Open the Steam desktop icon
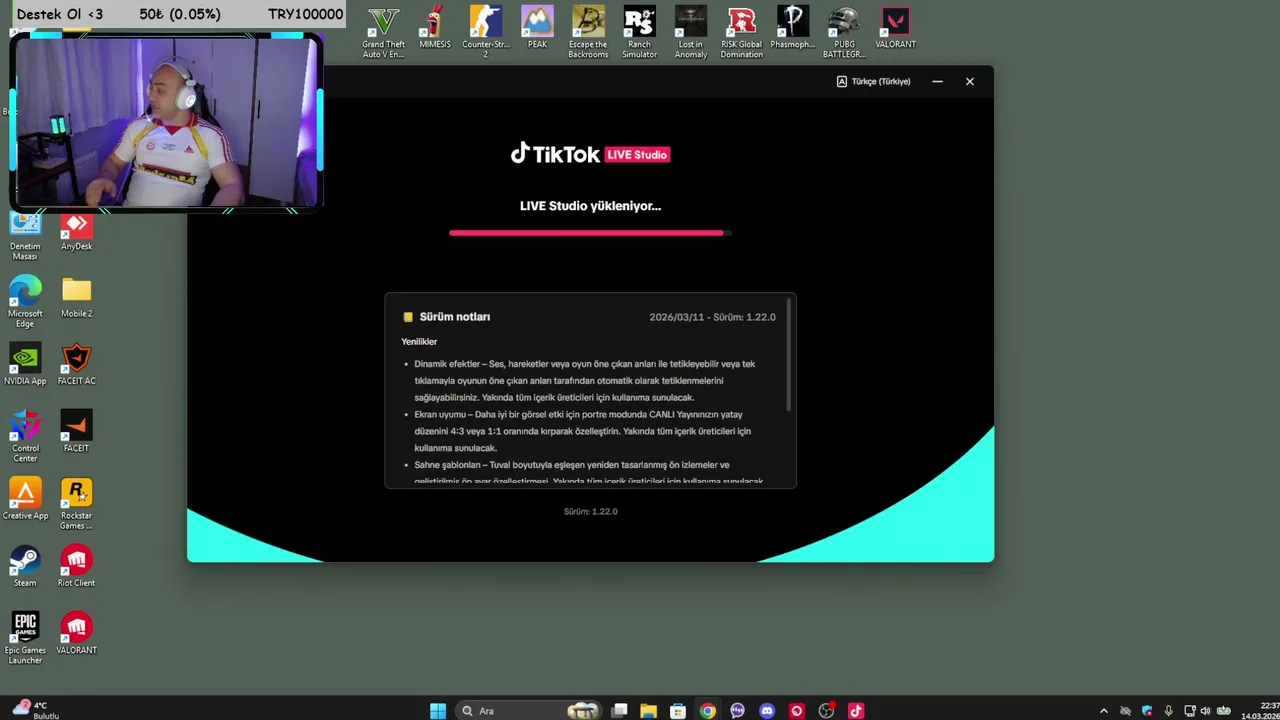Screen dimensions: 1280x720 25,567
